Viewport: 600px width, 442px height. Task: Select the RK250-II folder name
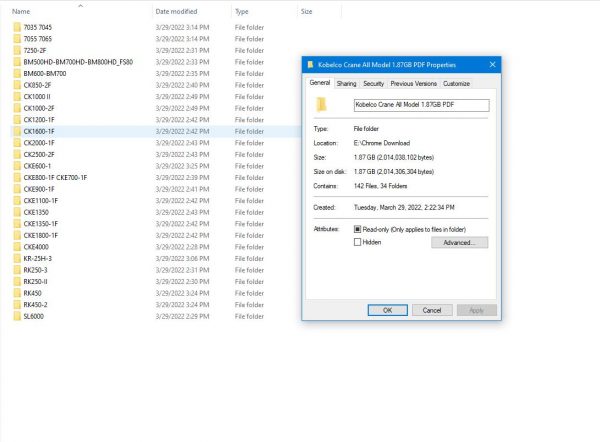click(x=36, y=282)
